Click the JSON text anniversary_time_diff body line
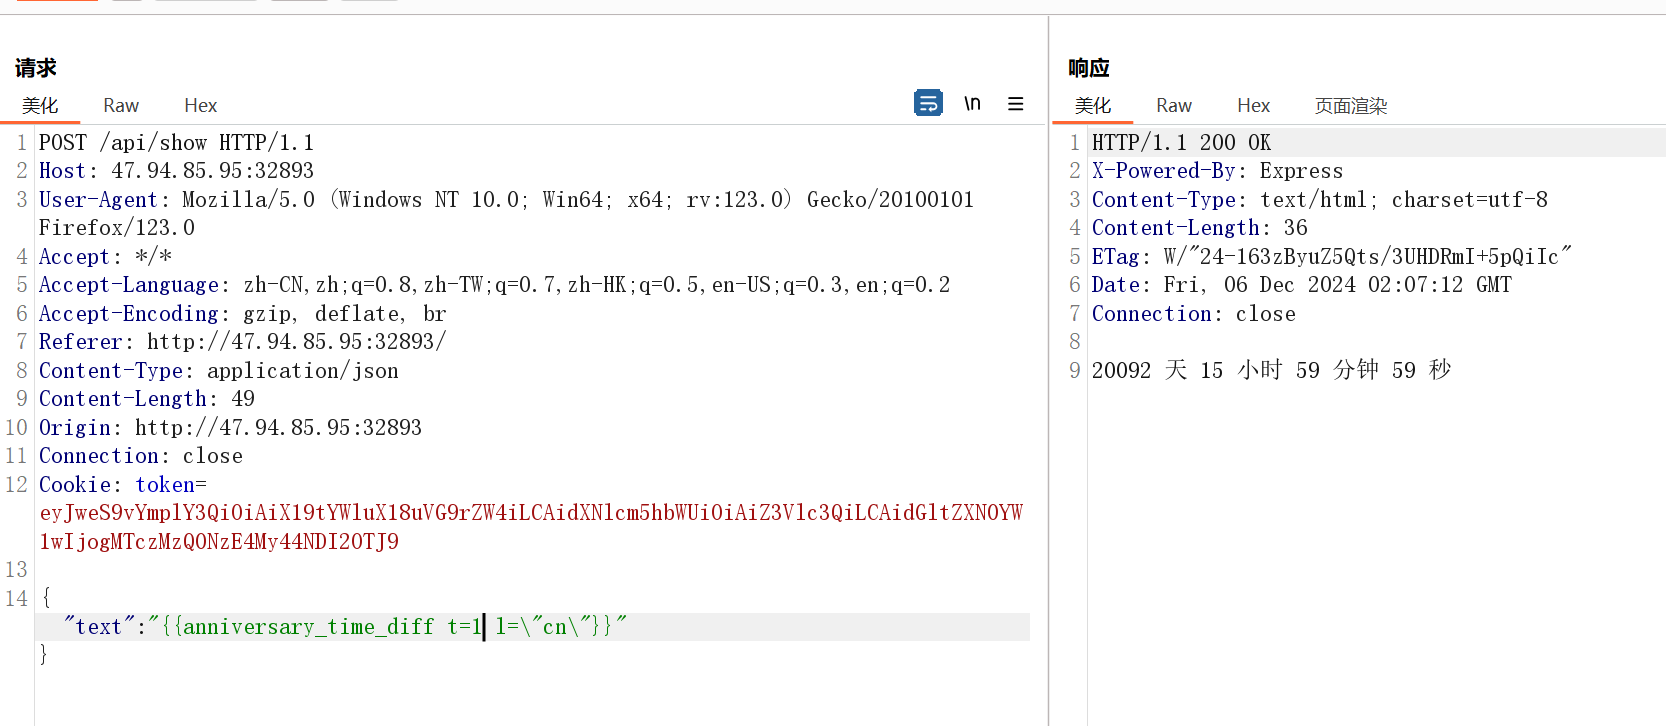 [x=346, y=627]
